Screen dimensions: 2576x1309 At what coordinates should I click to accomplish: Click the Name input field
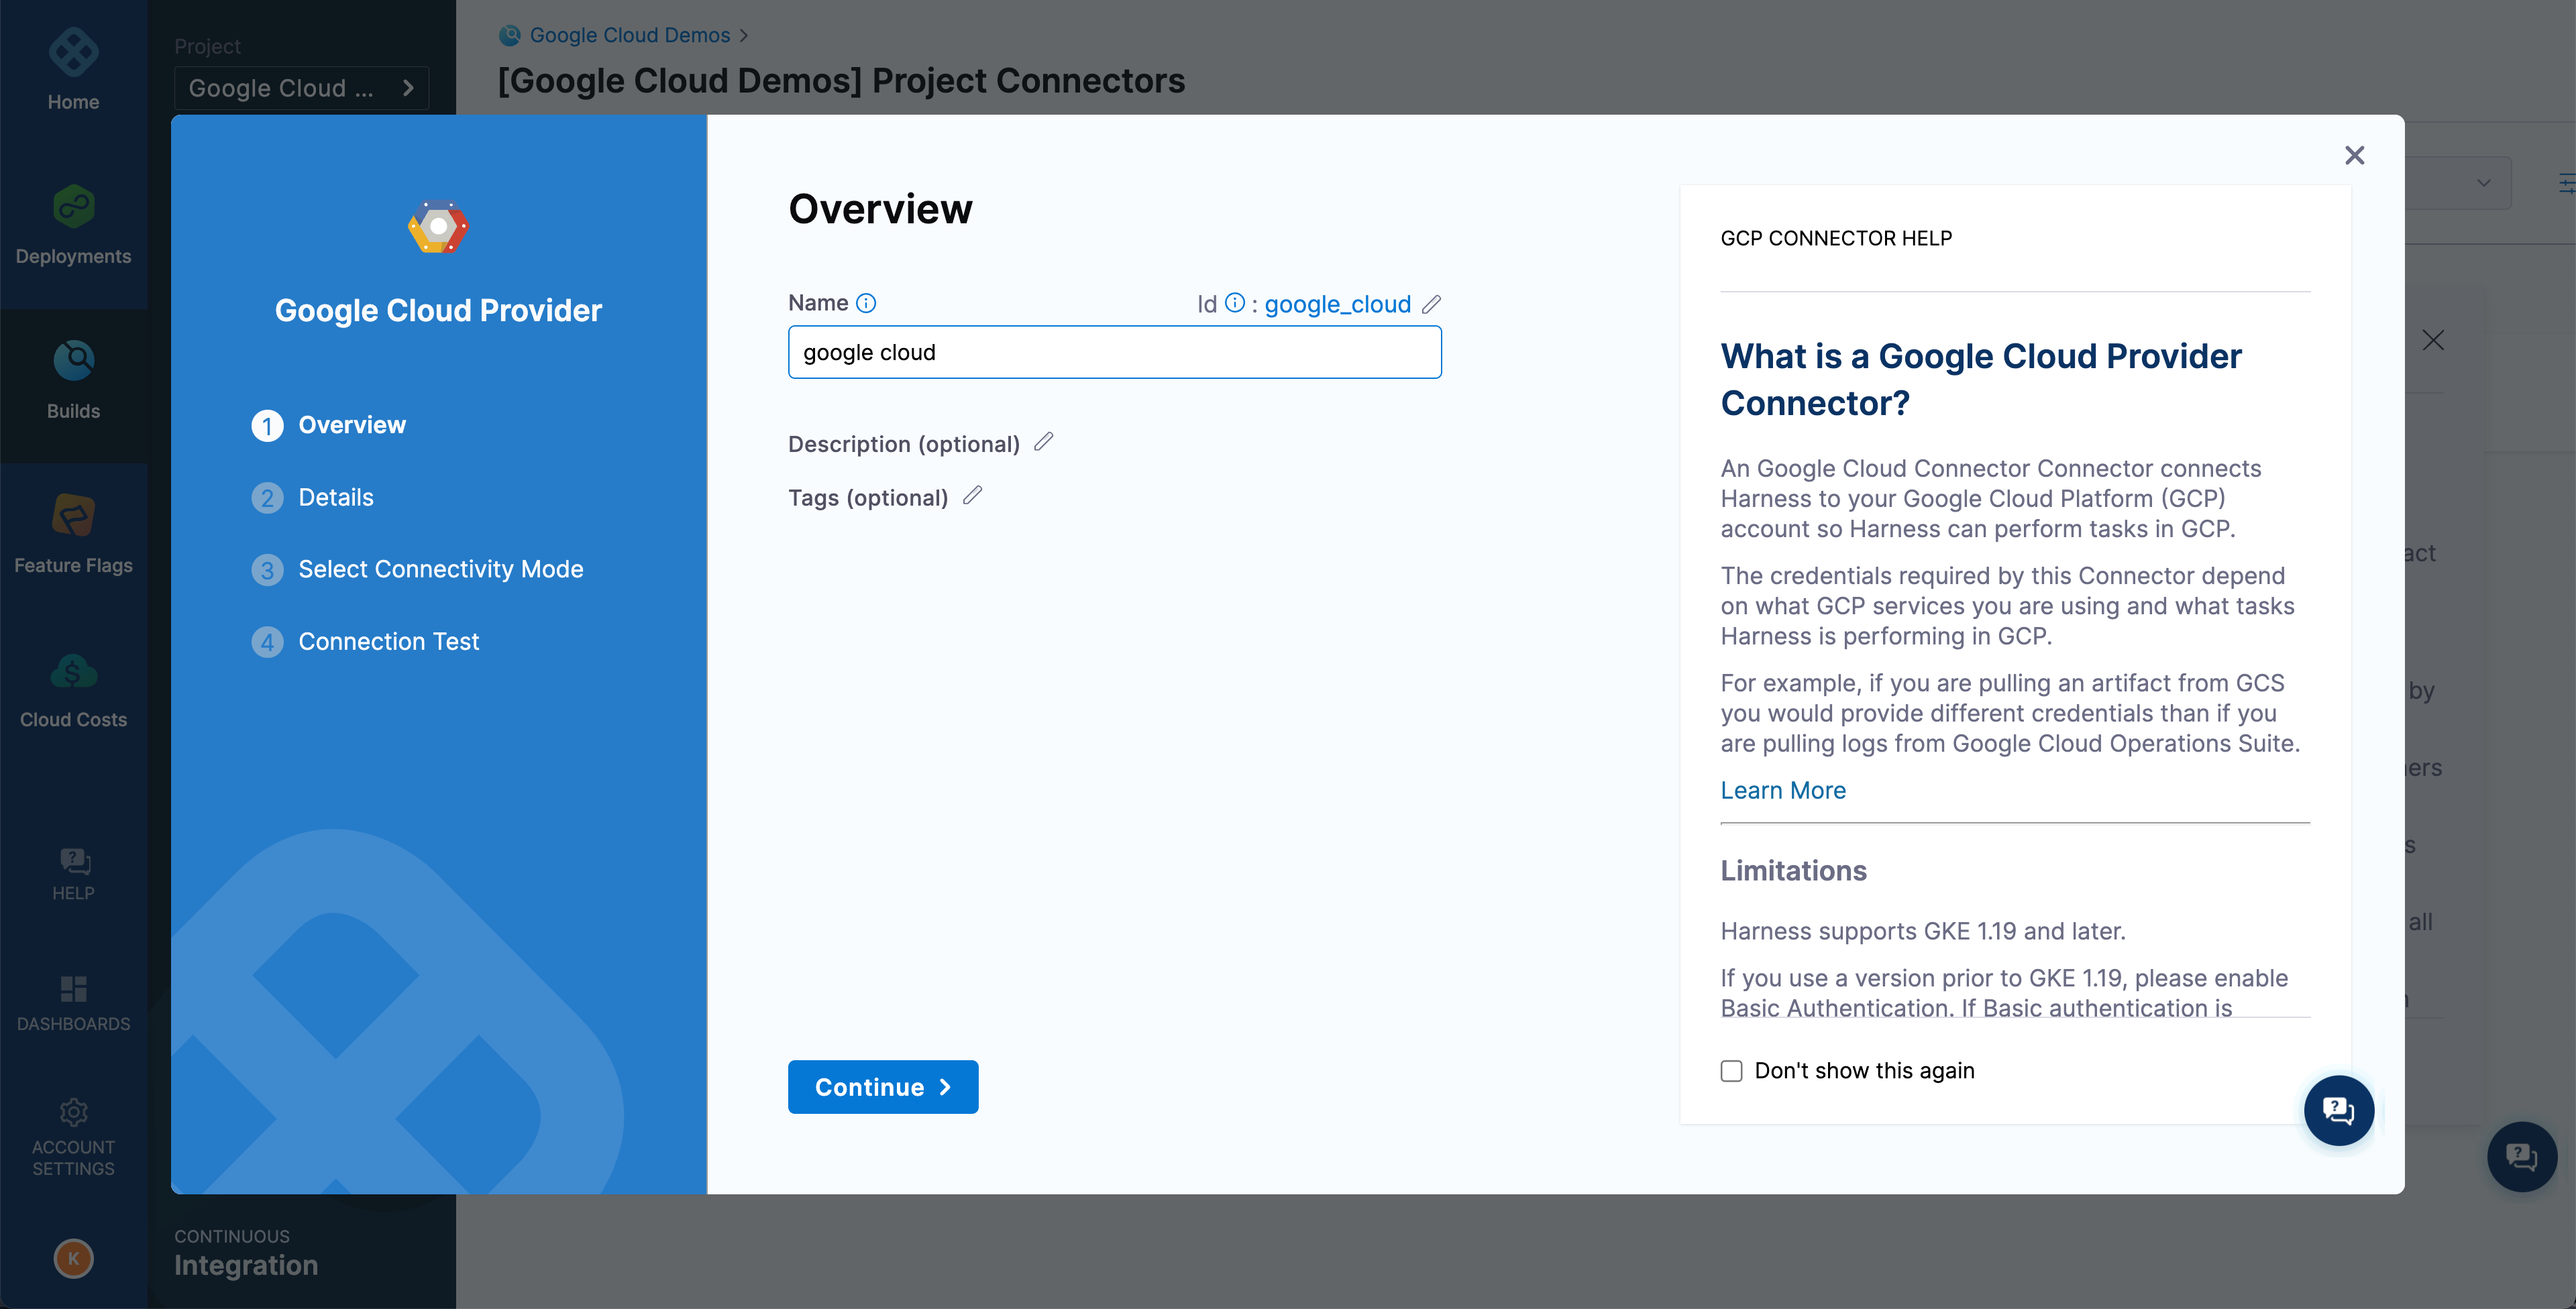(x=1114, y=352)
